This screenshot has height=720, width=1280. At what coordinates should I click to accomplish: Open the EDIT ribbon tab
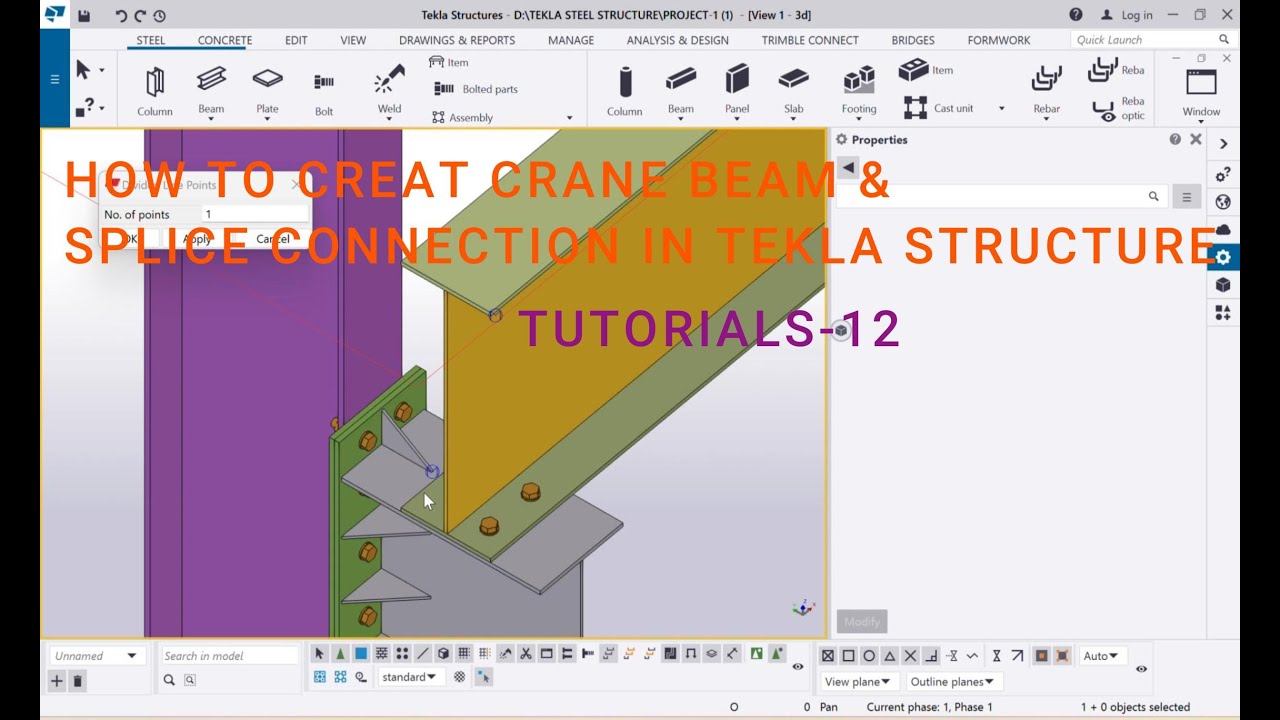296,40
